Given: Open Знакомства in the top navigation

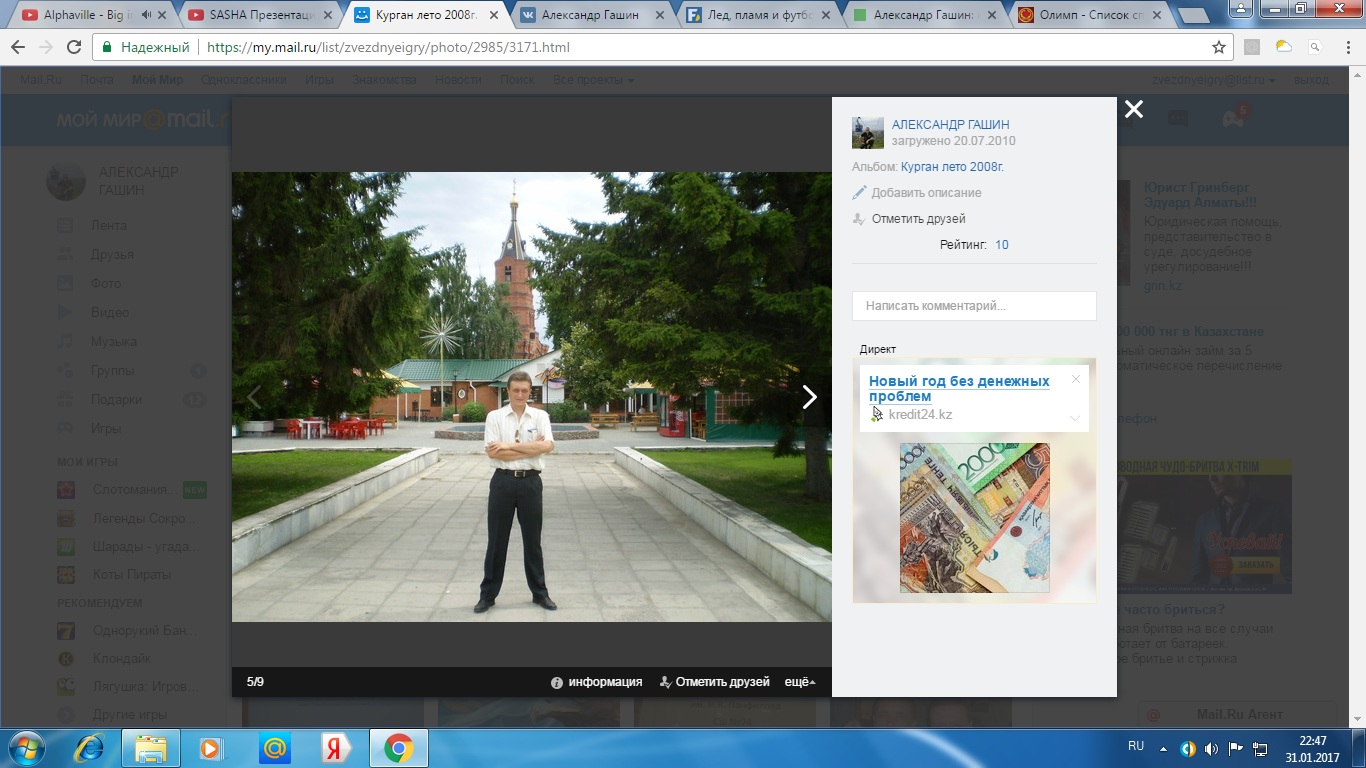Looking at the screenshot, I should click(384, 80).
